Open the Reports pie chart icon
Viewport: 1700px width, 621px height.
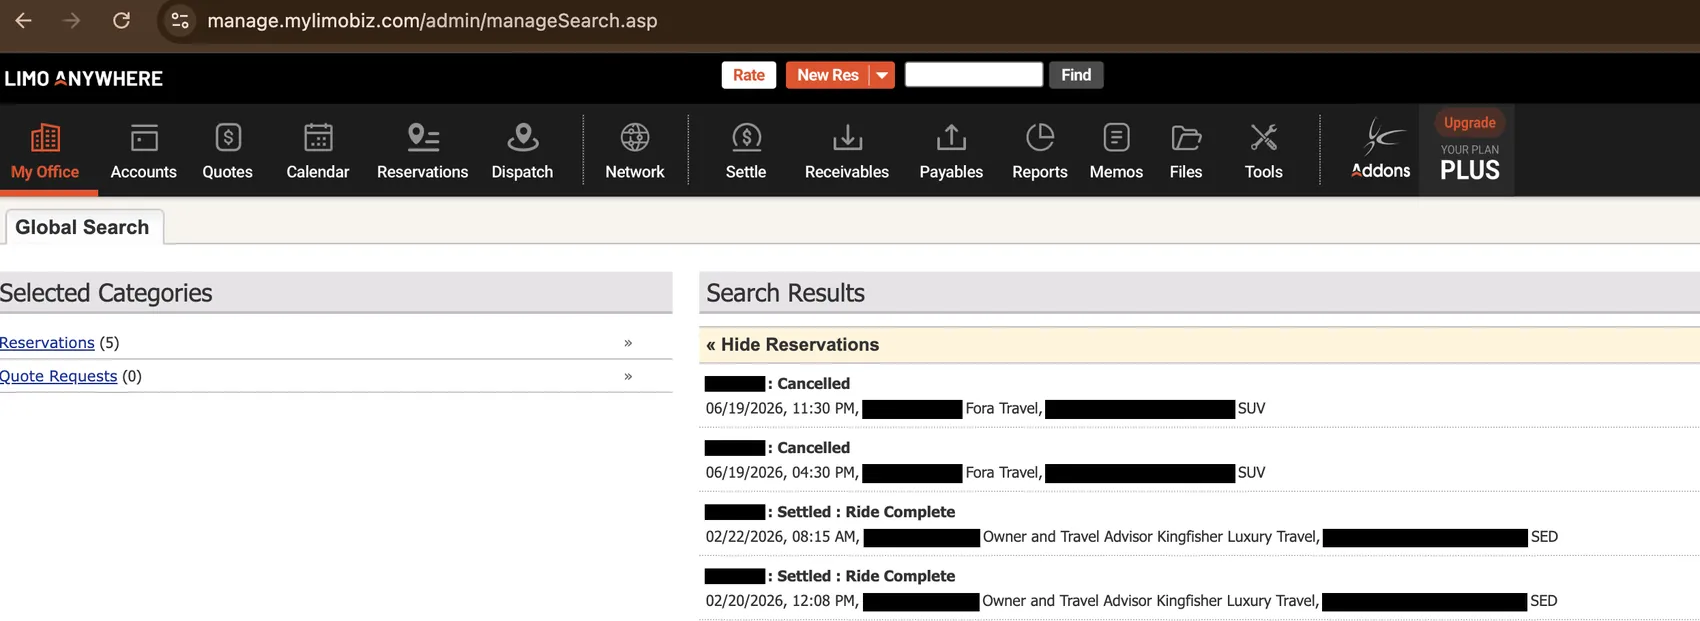[1040, 138]
